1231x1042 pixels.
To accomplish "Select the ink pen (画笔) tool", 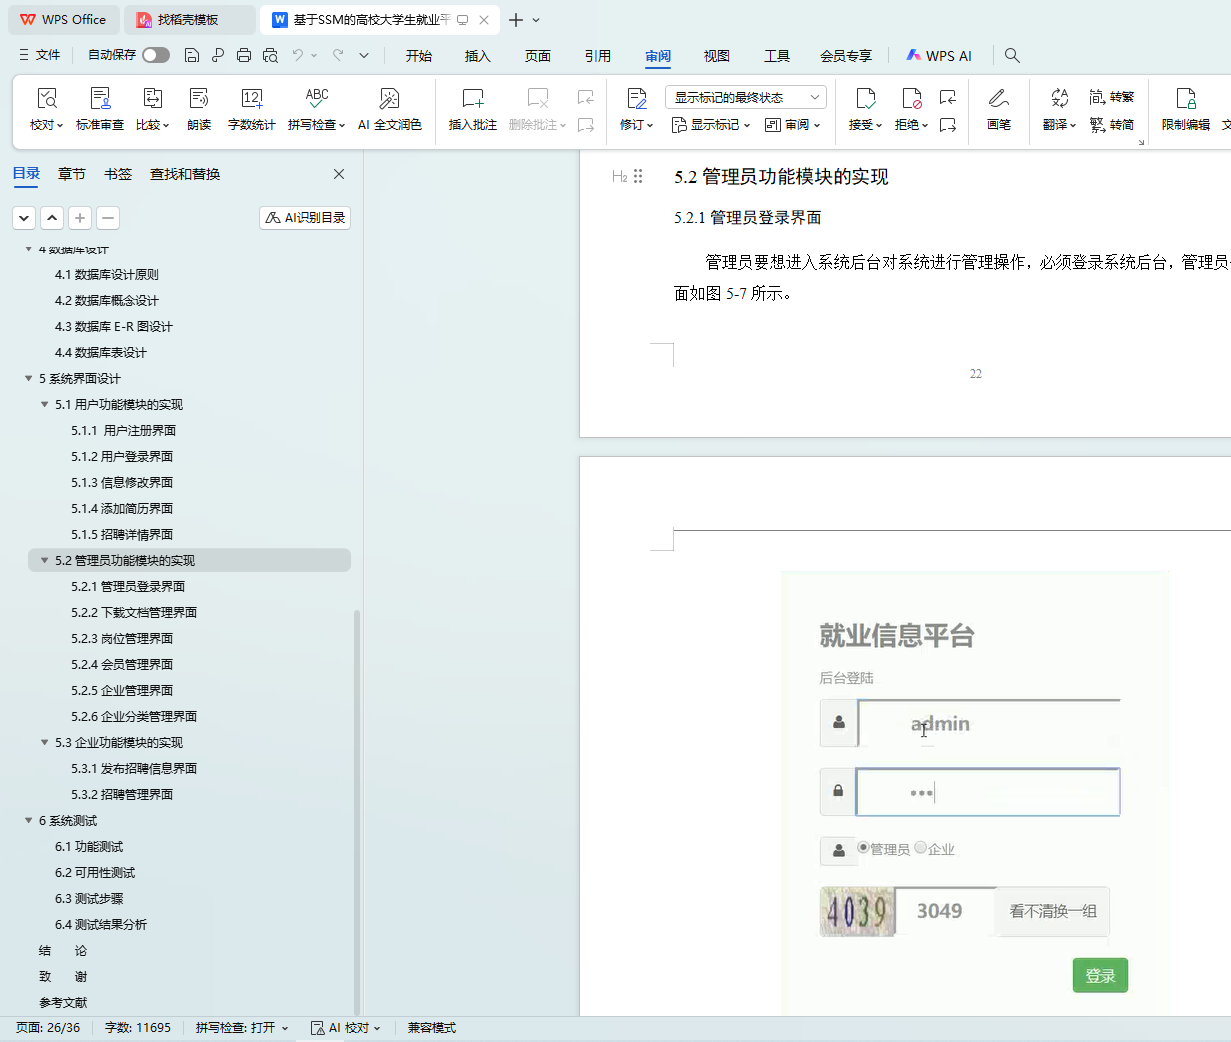I will [x=998, y=99].
